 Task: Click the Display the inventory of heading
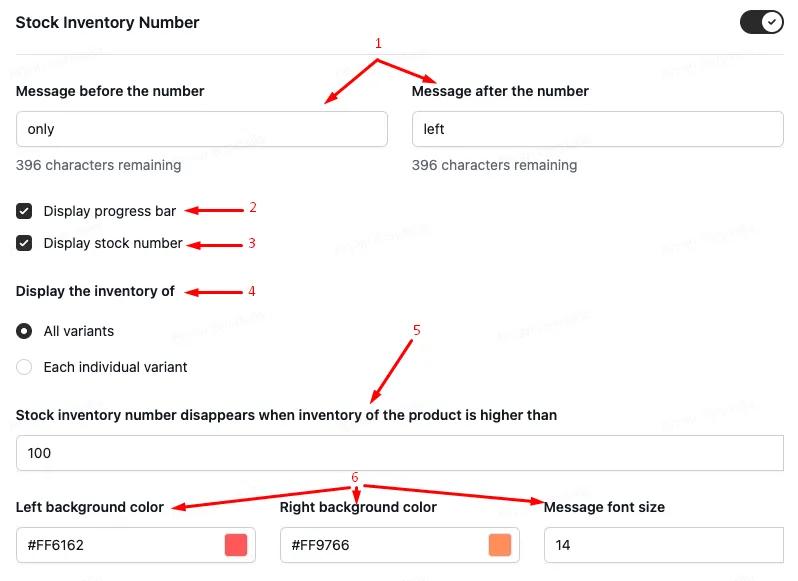coord(95,291)
